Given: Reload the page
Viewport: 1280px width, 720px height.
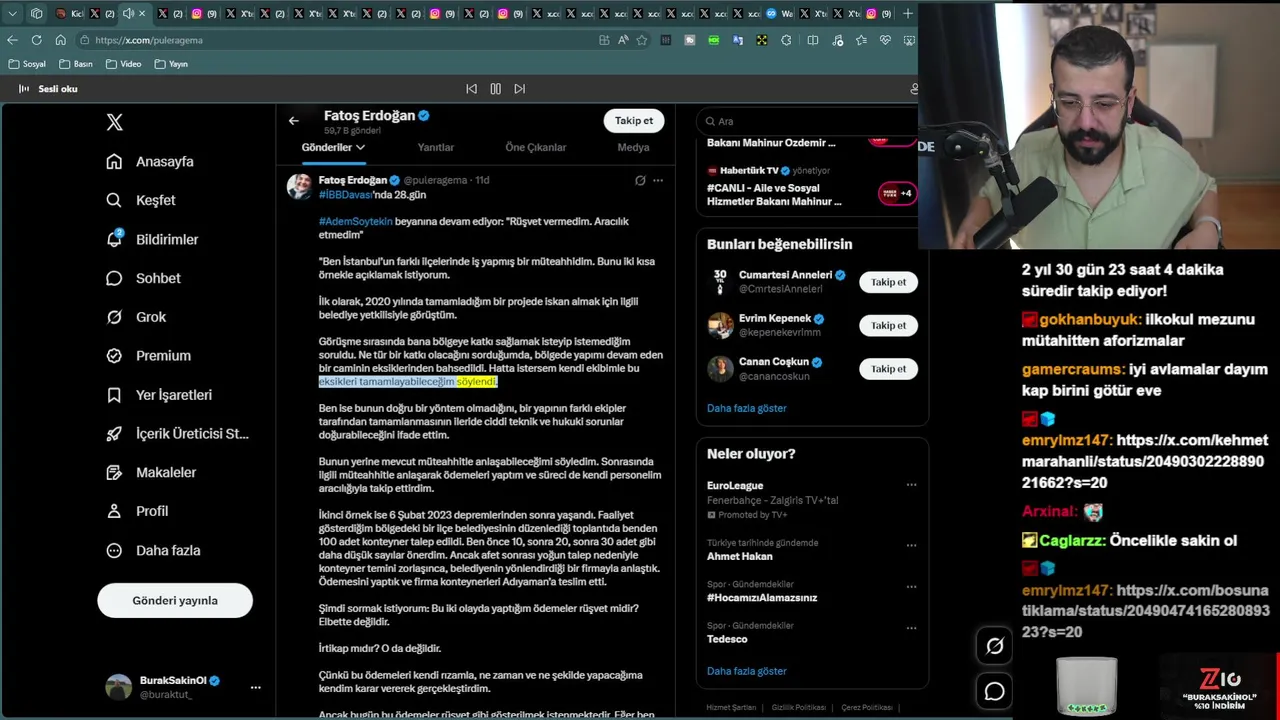Looking at the screenshot, I should click(x=36, y=40).
